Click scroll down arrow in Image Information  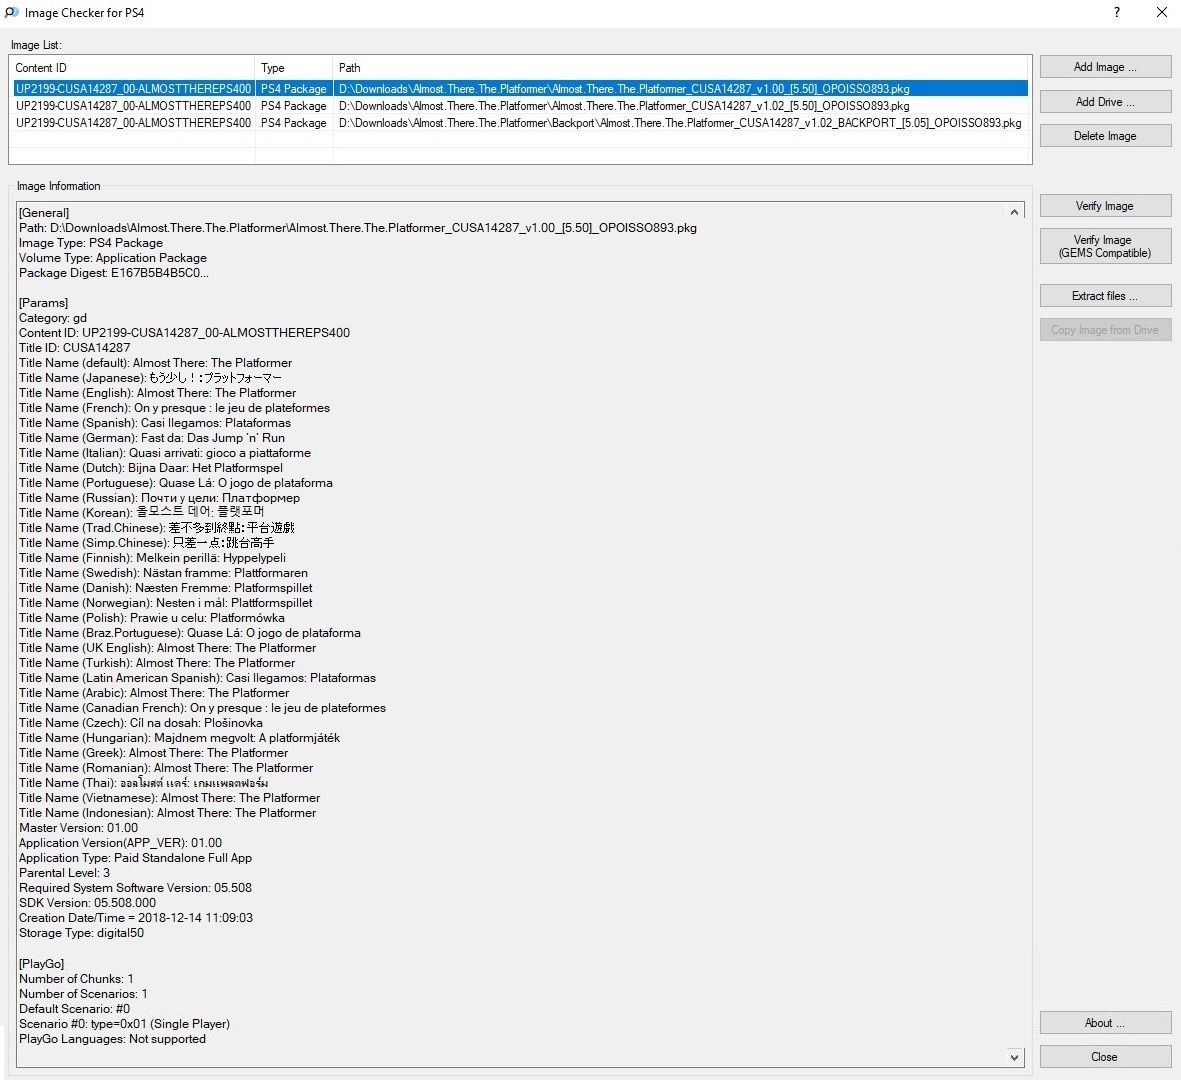(x=1015, y=1057)
